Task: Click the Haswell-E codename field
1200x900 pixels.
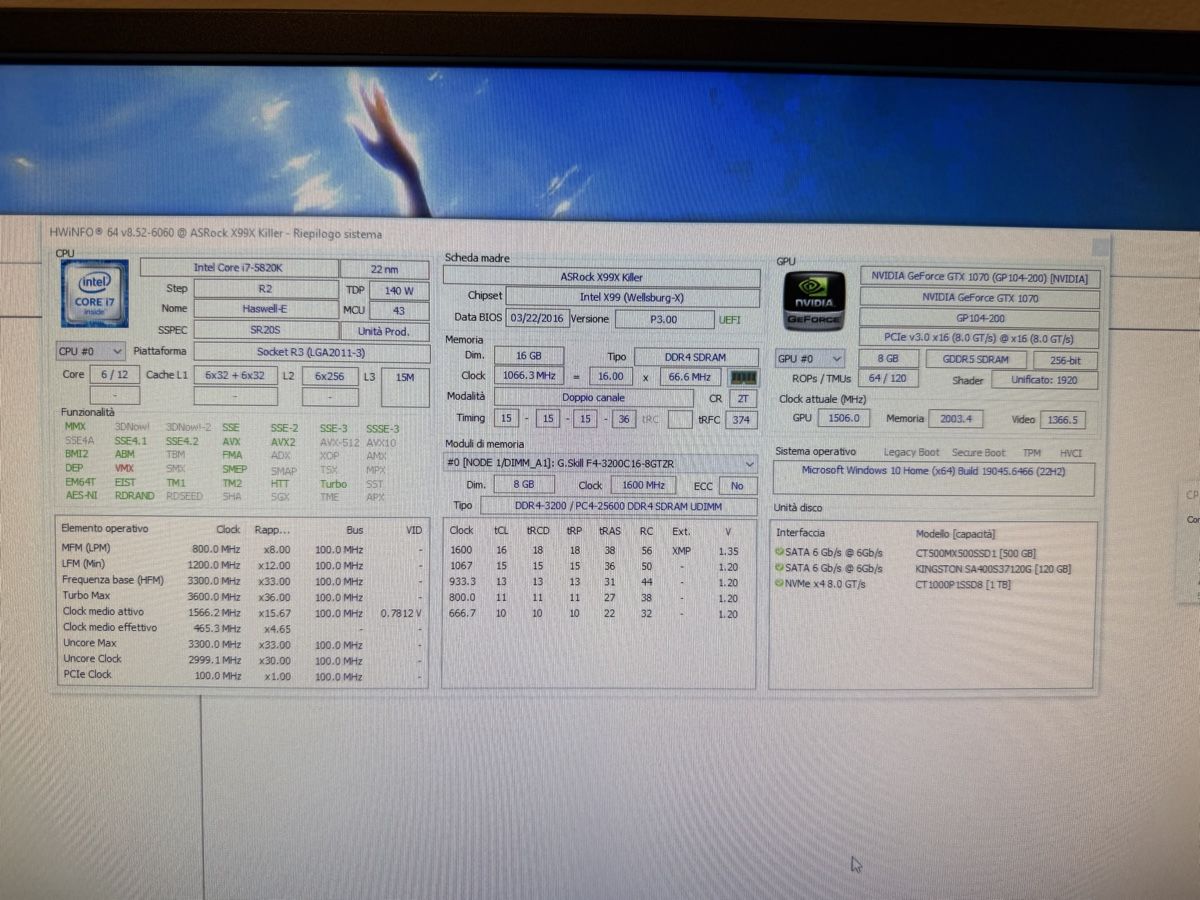Action: (265, 309)
